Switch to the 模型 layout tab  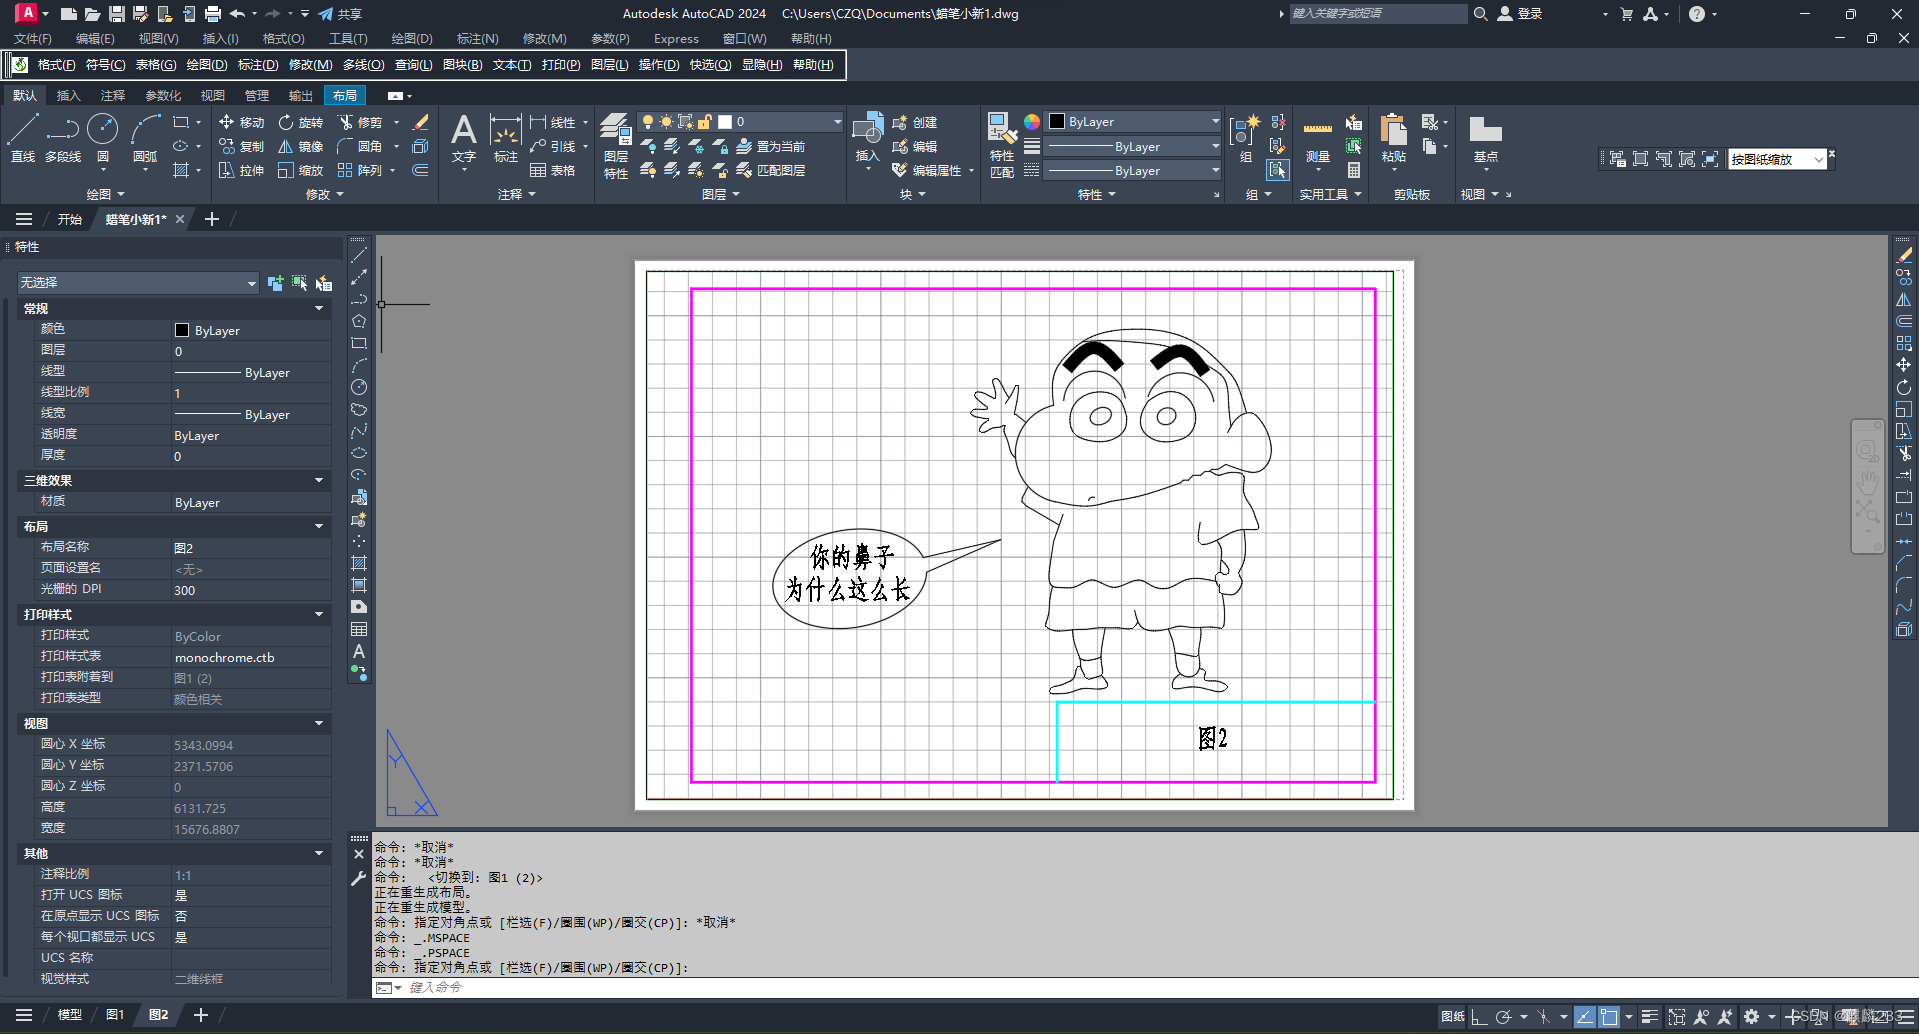69,1015
